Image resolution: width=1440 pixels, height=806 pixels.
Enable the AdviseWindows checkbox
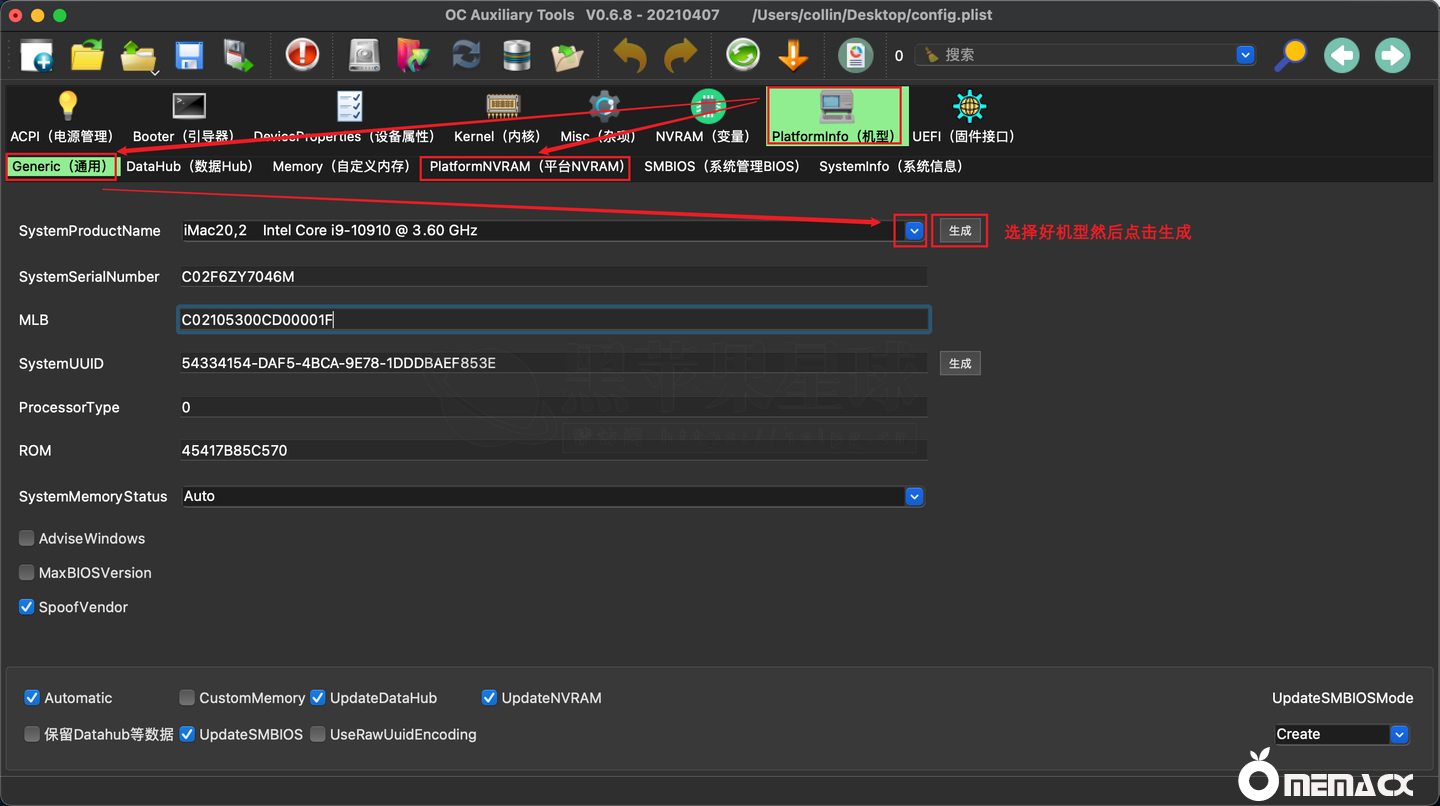click(27, 539)
